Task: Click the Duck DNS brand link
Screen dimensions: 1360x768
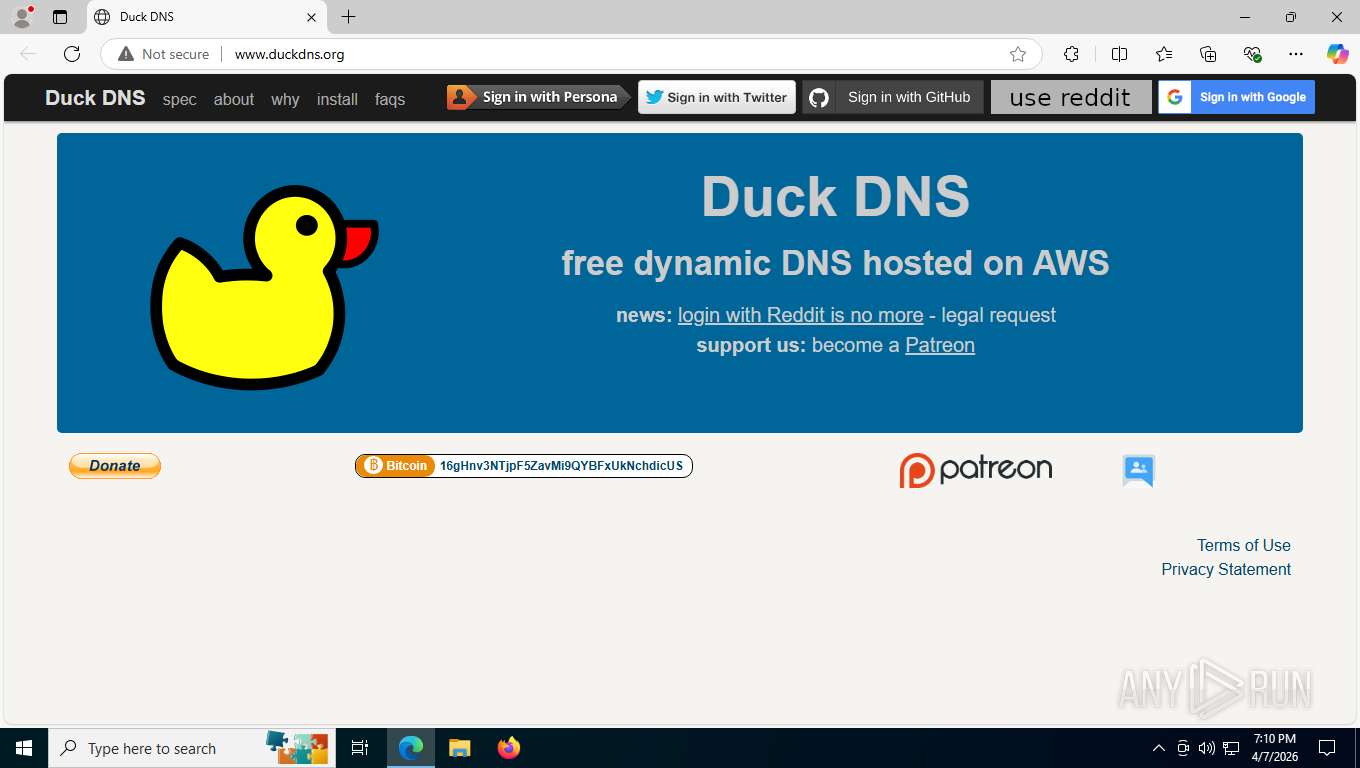Action: [95, 98]
